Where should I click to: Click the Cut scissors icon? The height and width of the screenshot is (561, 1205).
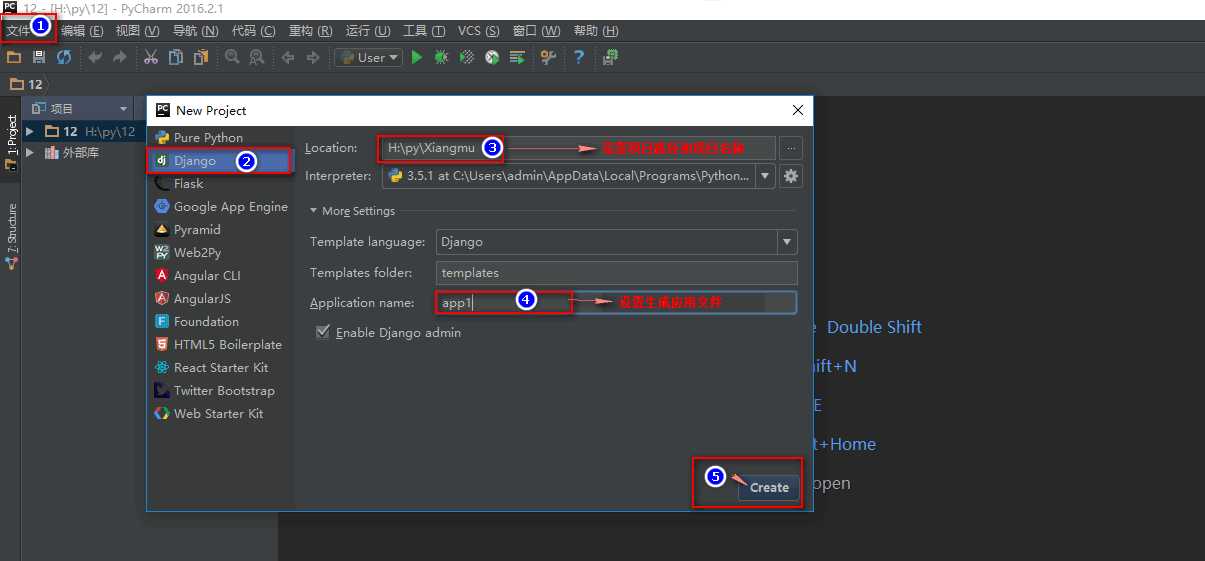151,57
